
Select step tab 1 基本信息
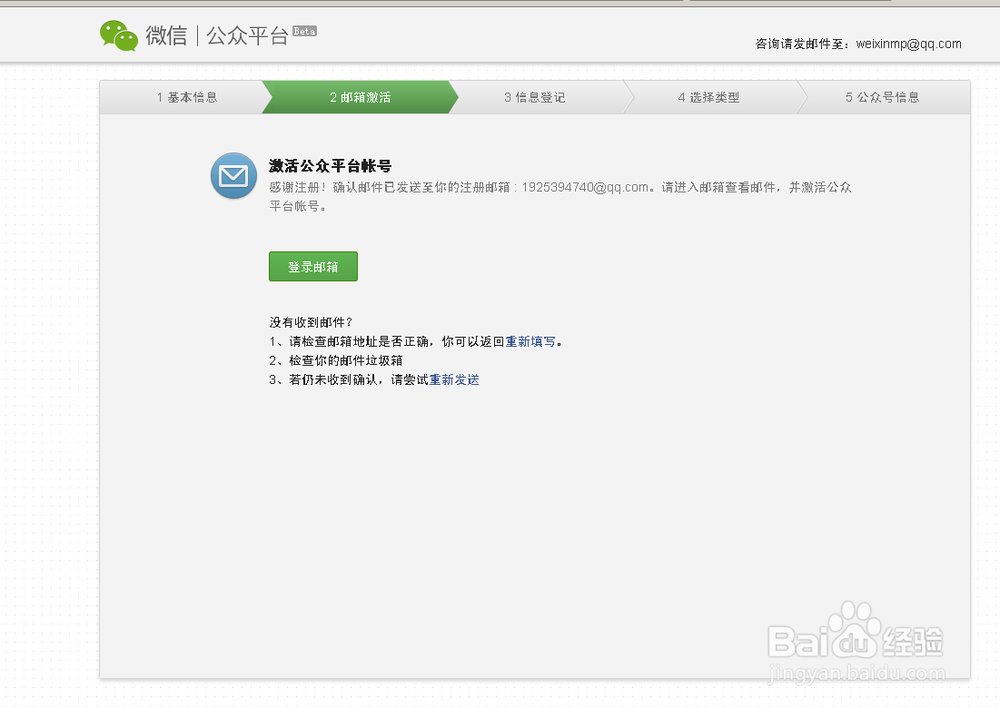(x=187, y=97)
